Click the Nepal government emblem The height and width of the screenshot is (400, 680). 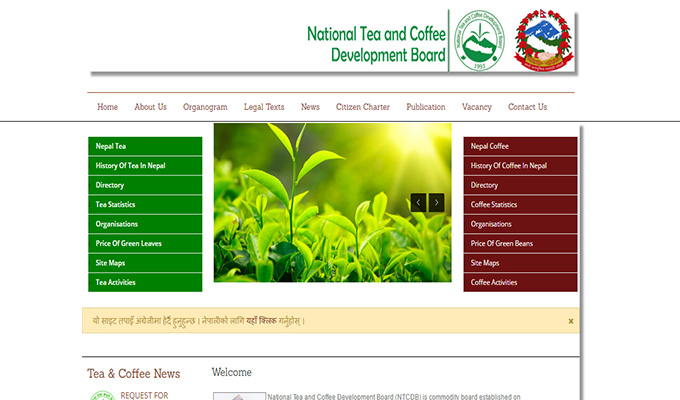click(x=544, y=41)
